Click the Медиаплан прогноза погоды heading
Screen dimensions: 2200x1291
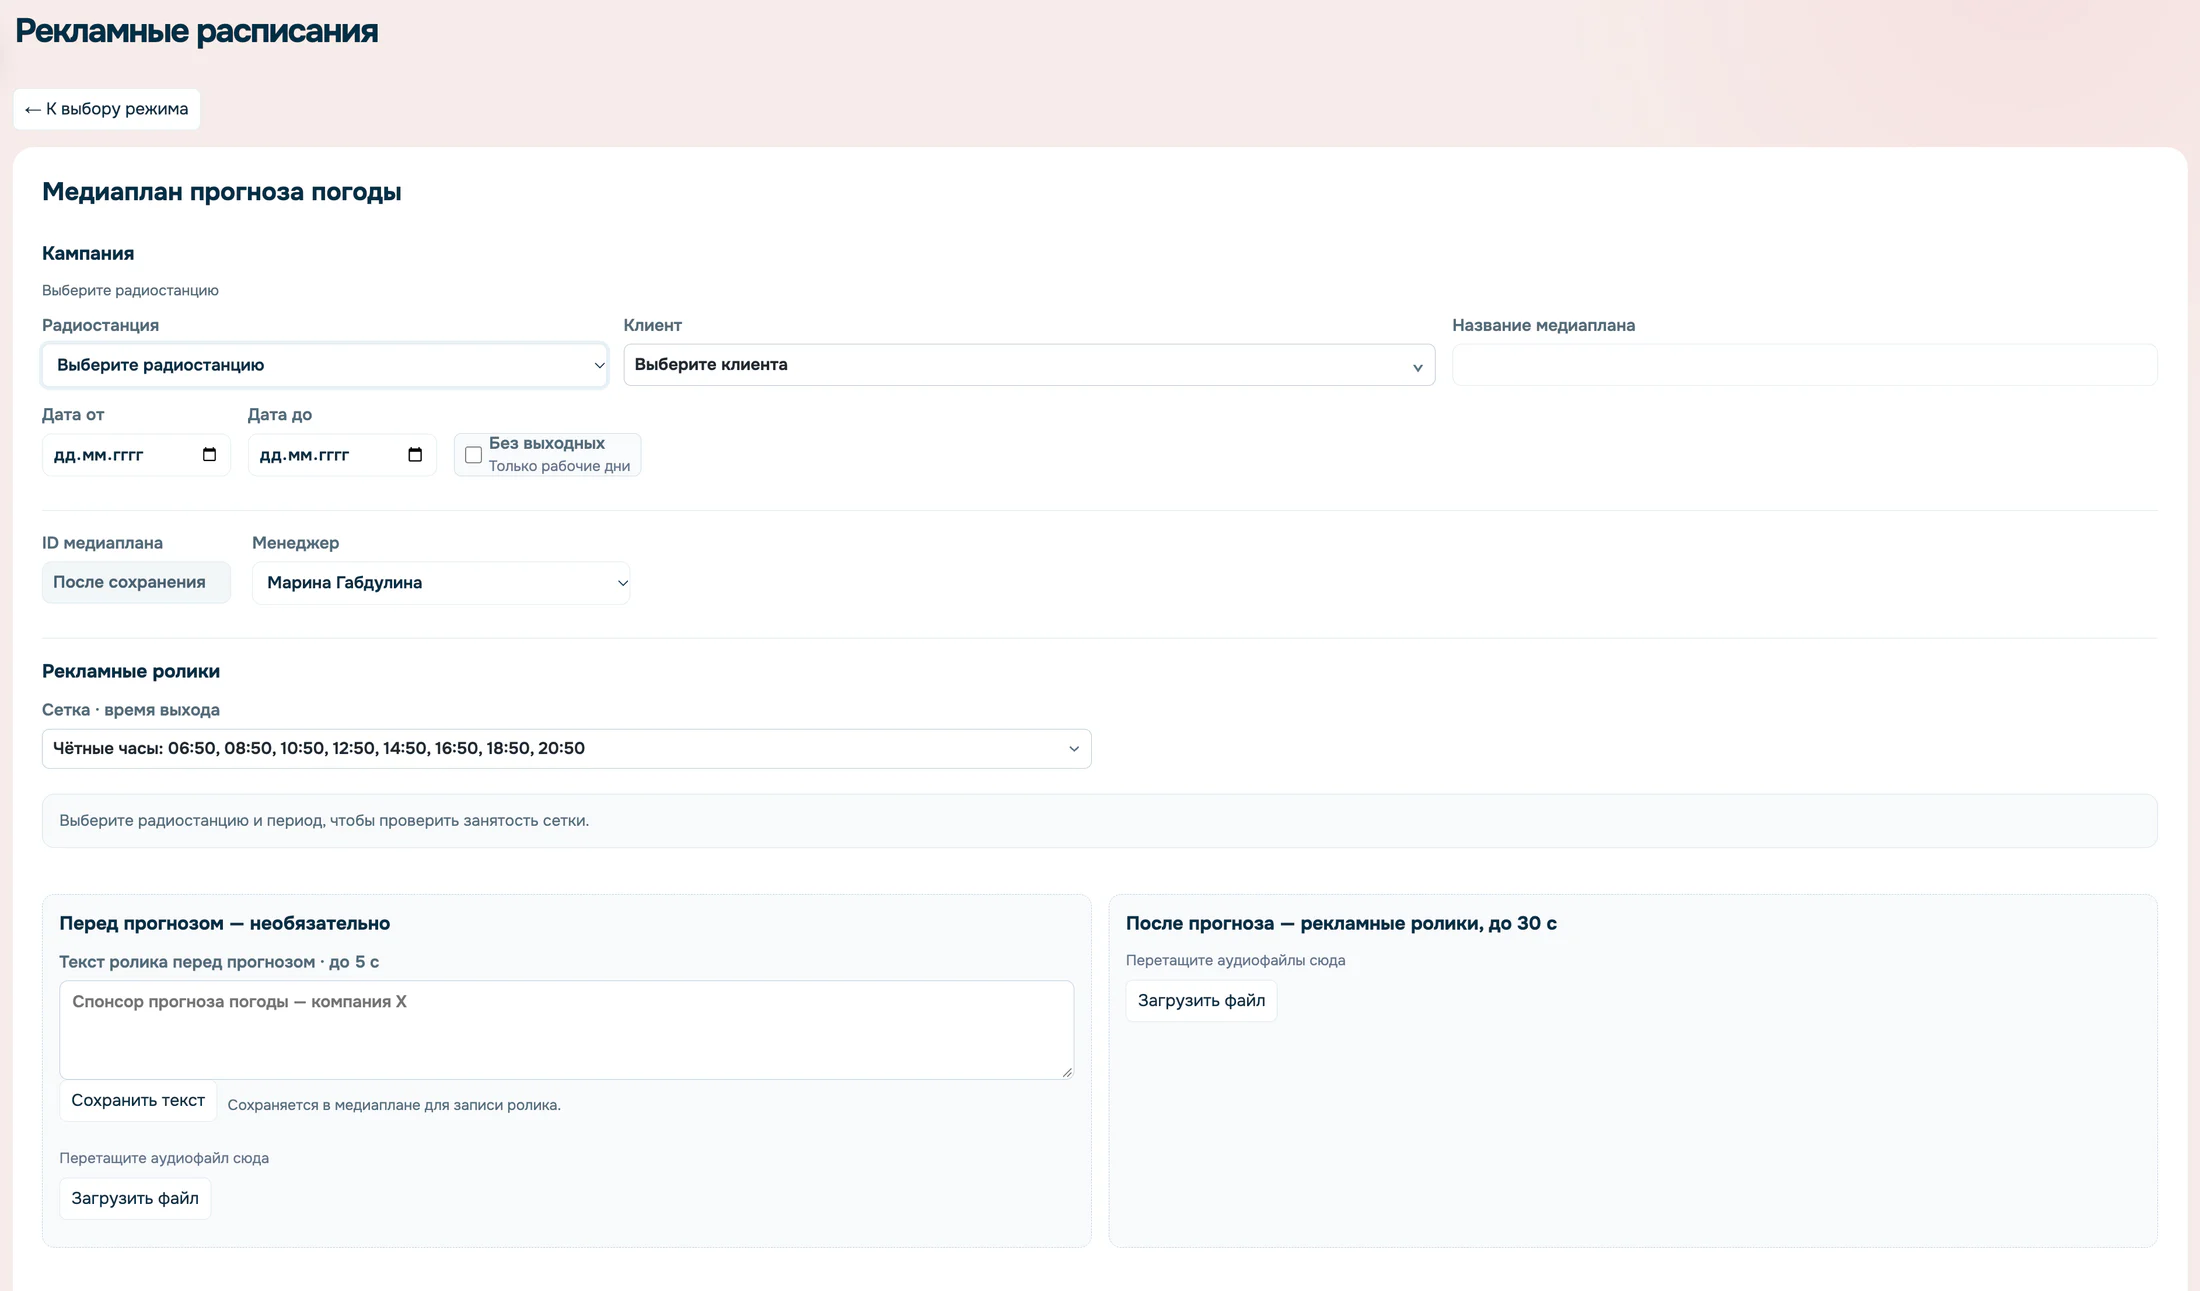point(222,191)
